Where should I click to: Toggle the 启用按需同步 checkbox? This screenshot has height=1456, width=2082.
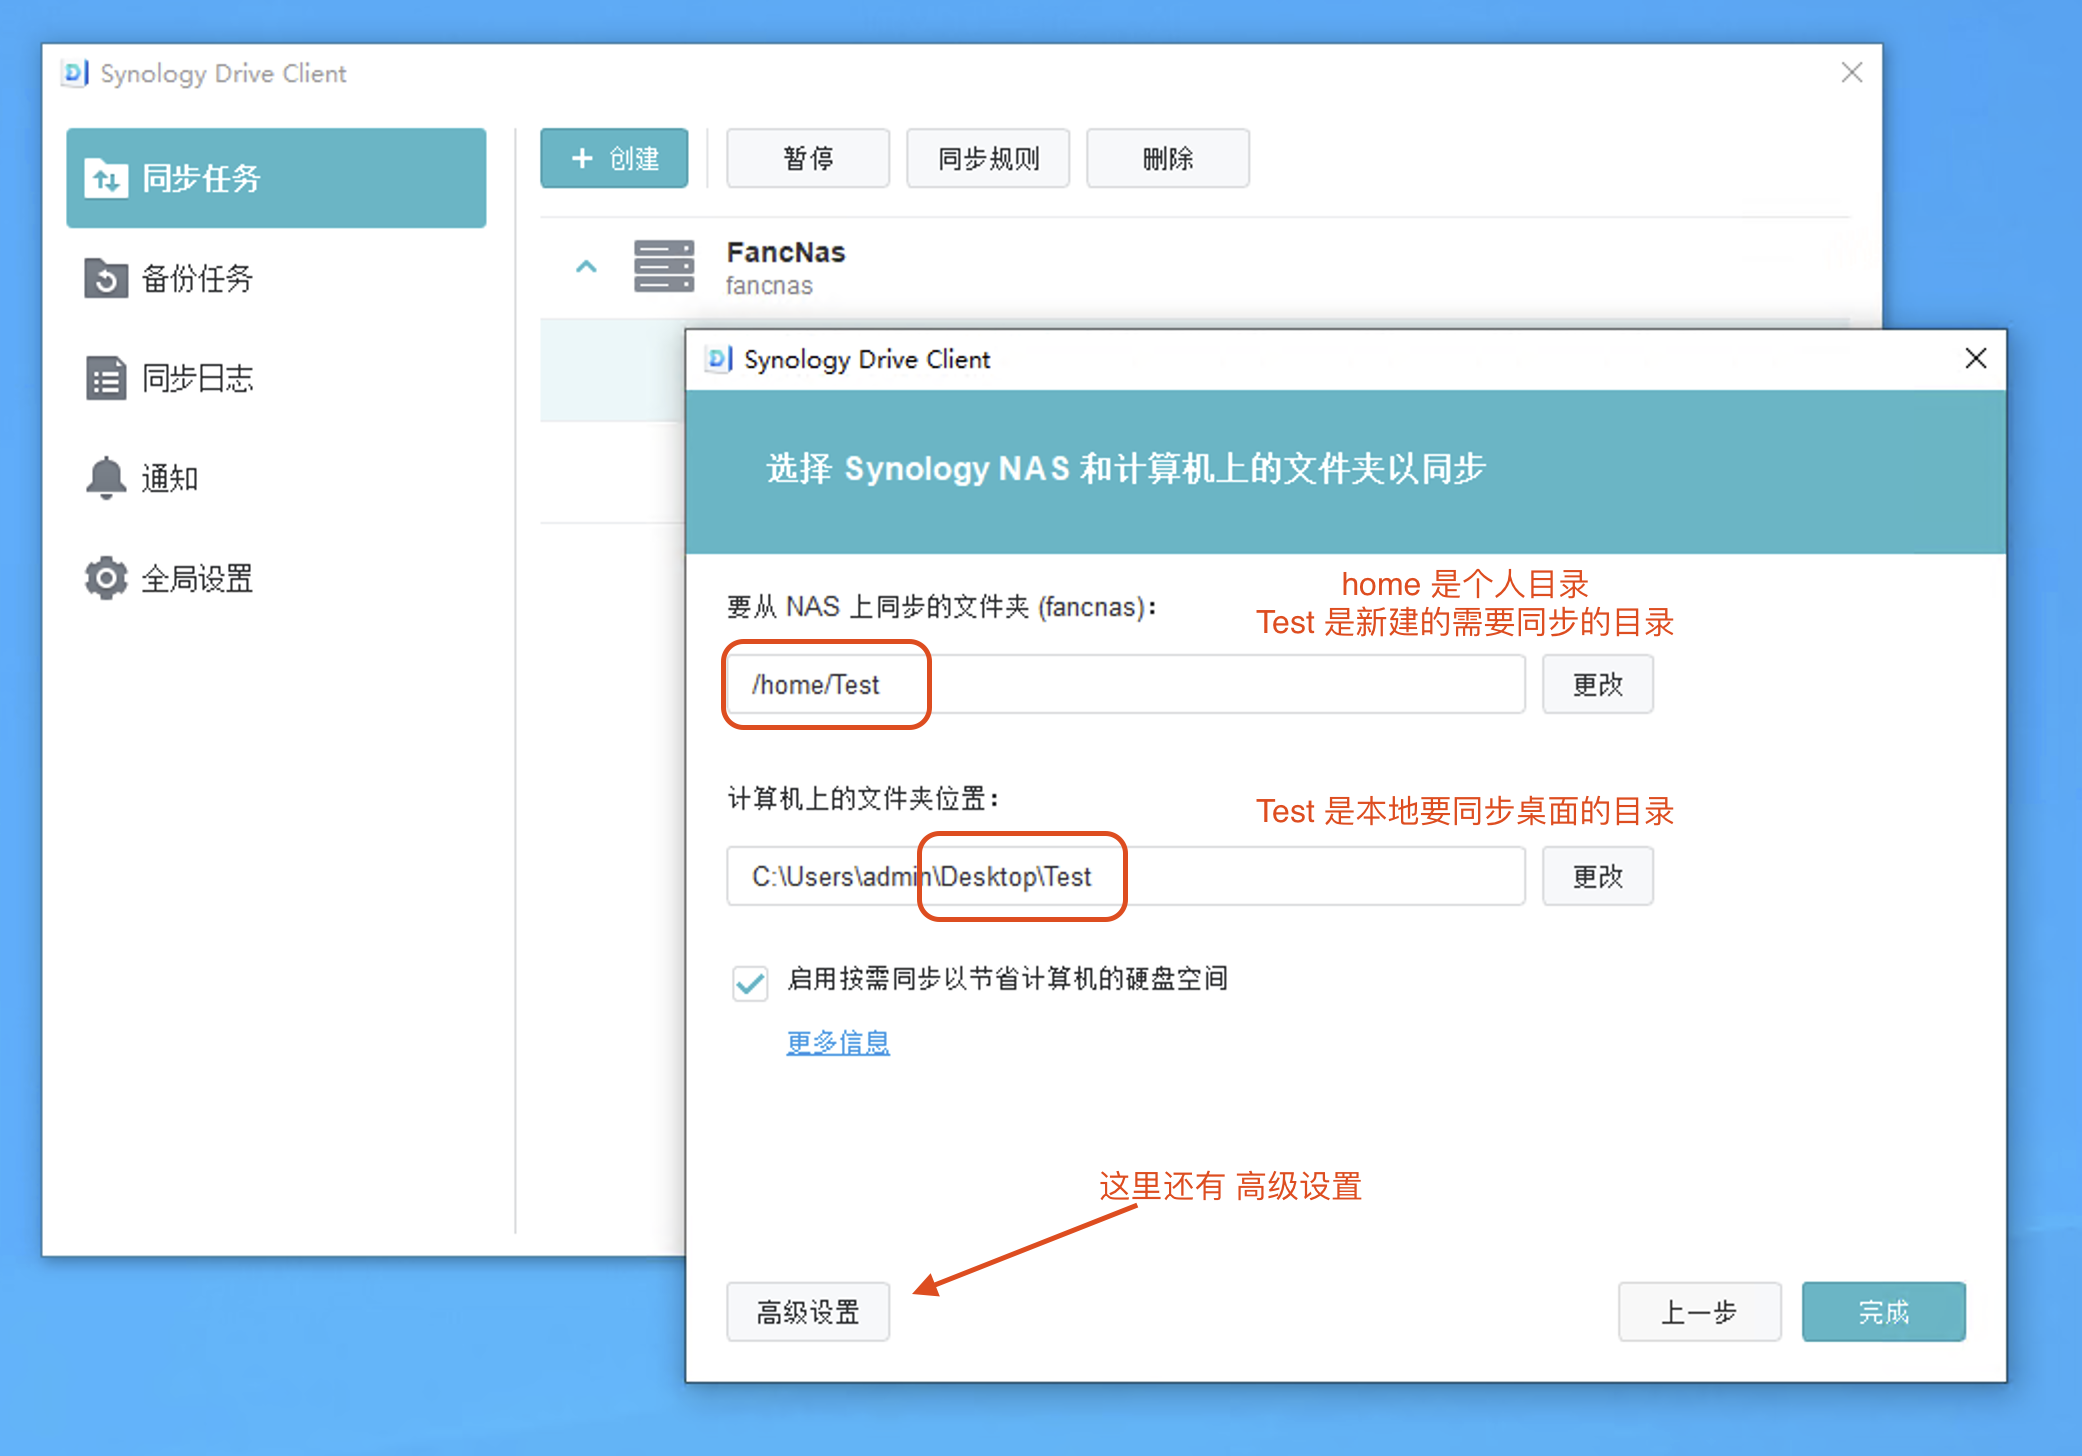pyautogui.click(x=750, y=982)
